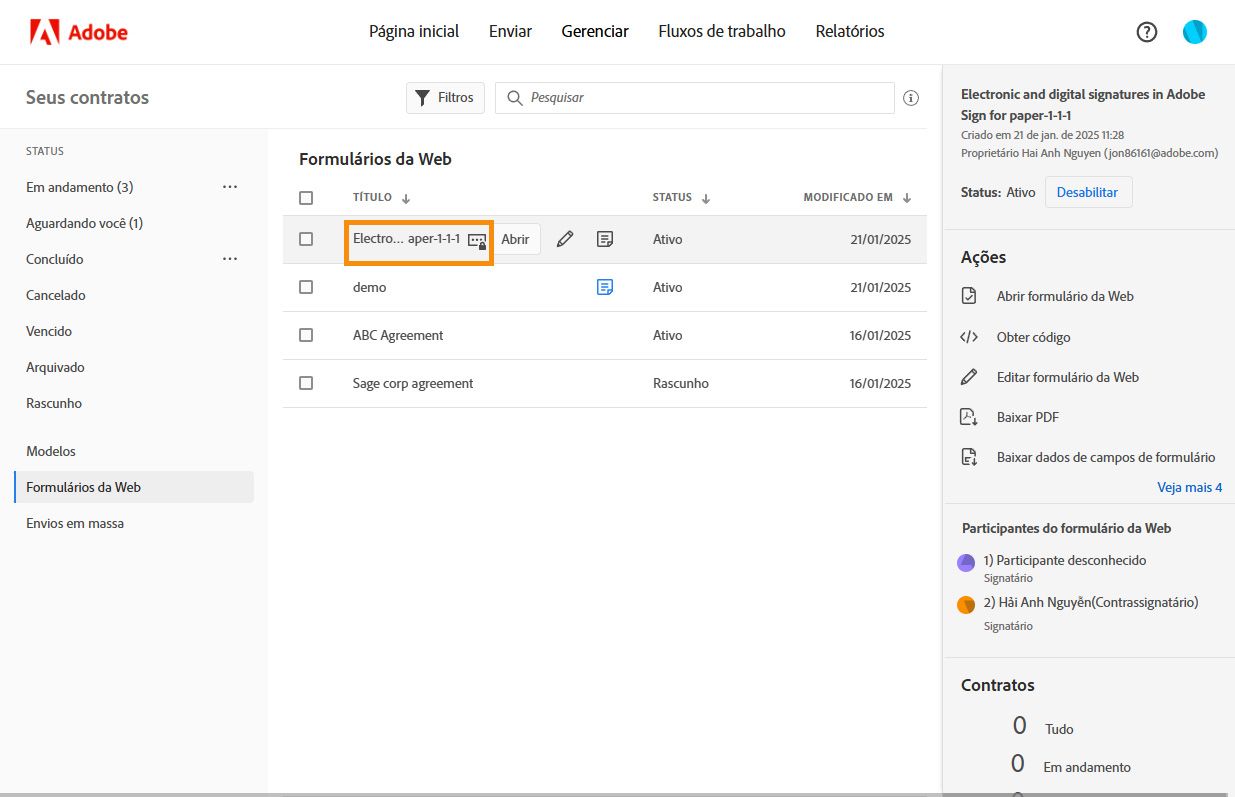
Task: Switch to Fluxos de trabalho menu item
Action: [x=721, y=31]
